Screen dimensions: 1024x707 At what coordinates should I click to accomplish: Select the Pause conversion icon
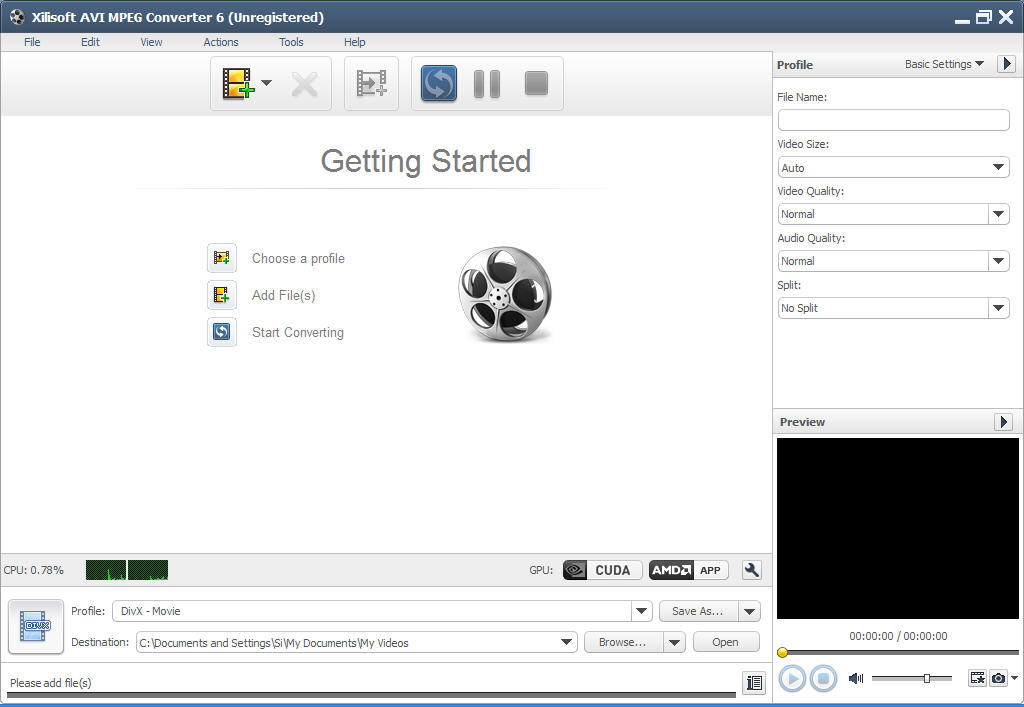(x=487, y=84)
